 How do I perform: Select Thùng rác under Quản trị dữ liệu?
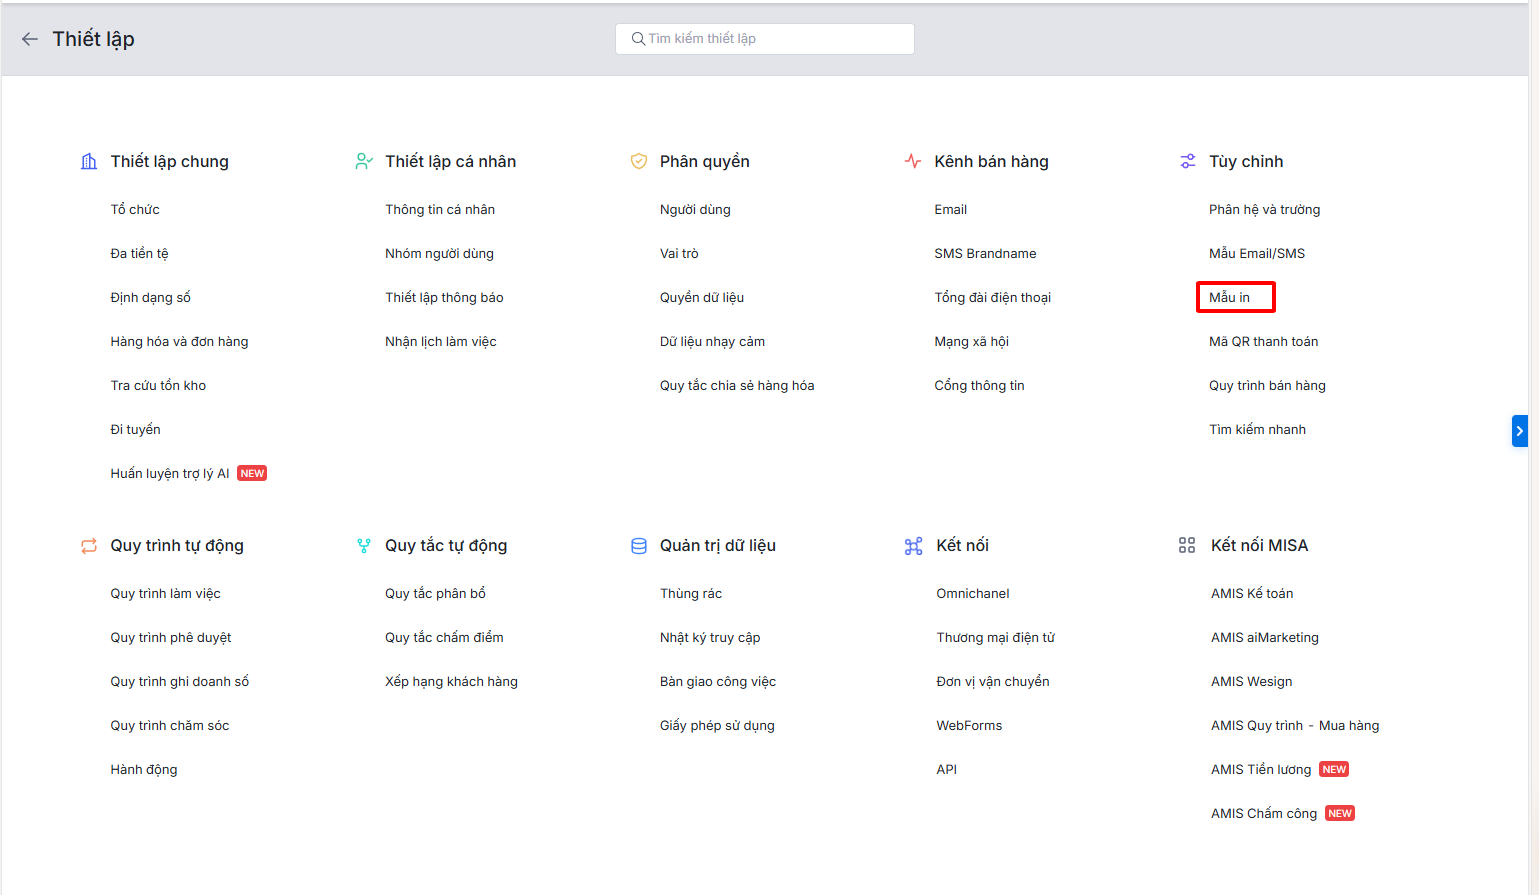click(x=691, y=594)
